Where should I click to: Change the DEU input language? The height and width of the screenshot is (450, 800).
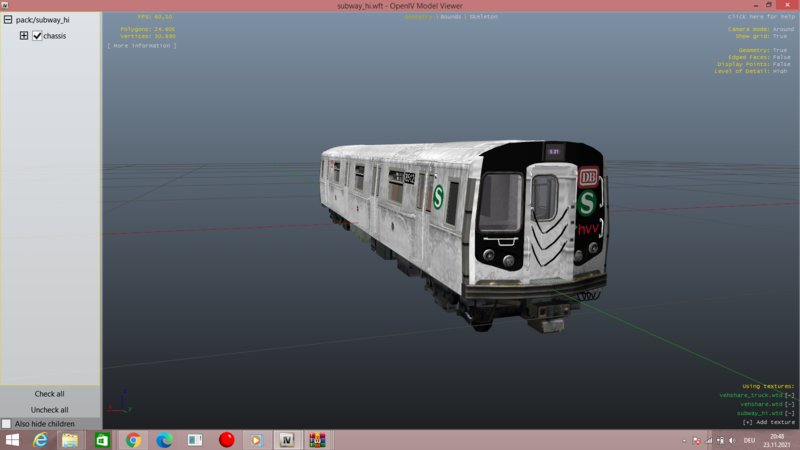point(749,440)
